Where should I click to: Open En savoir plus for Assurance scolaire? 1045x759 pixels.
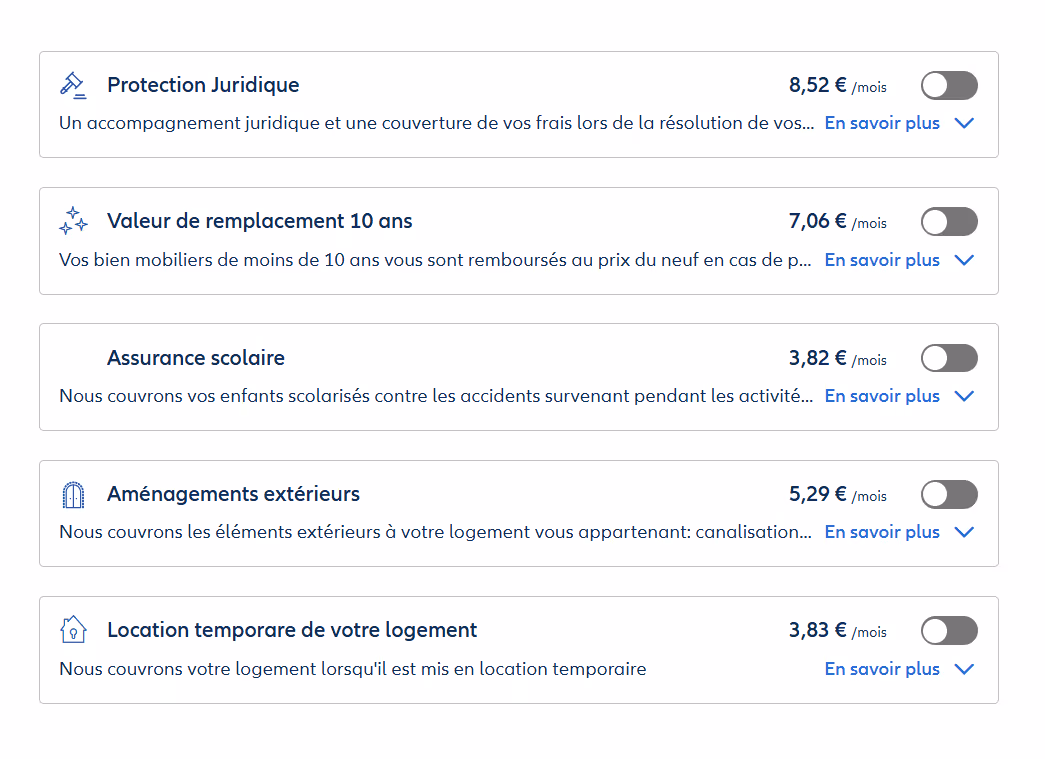[x=881, y=396]
